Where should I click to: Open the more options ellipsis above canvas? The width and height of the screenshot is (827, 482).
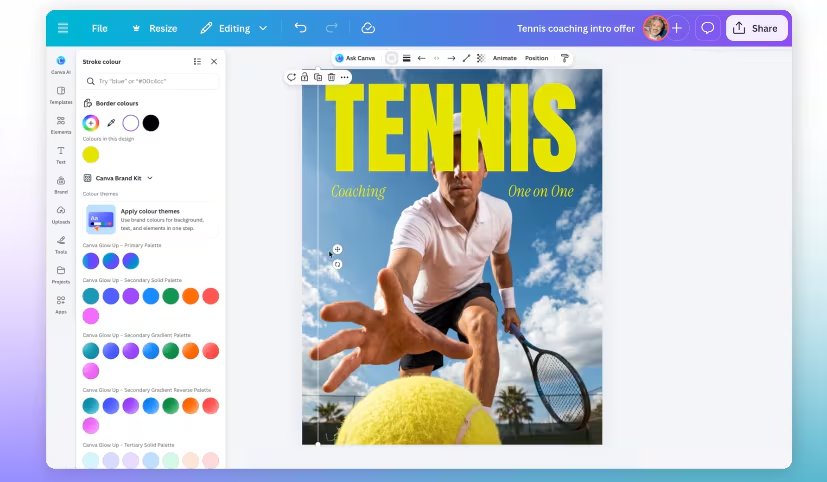[344, 77]
